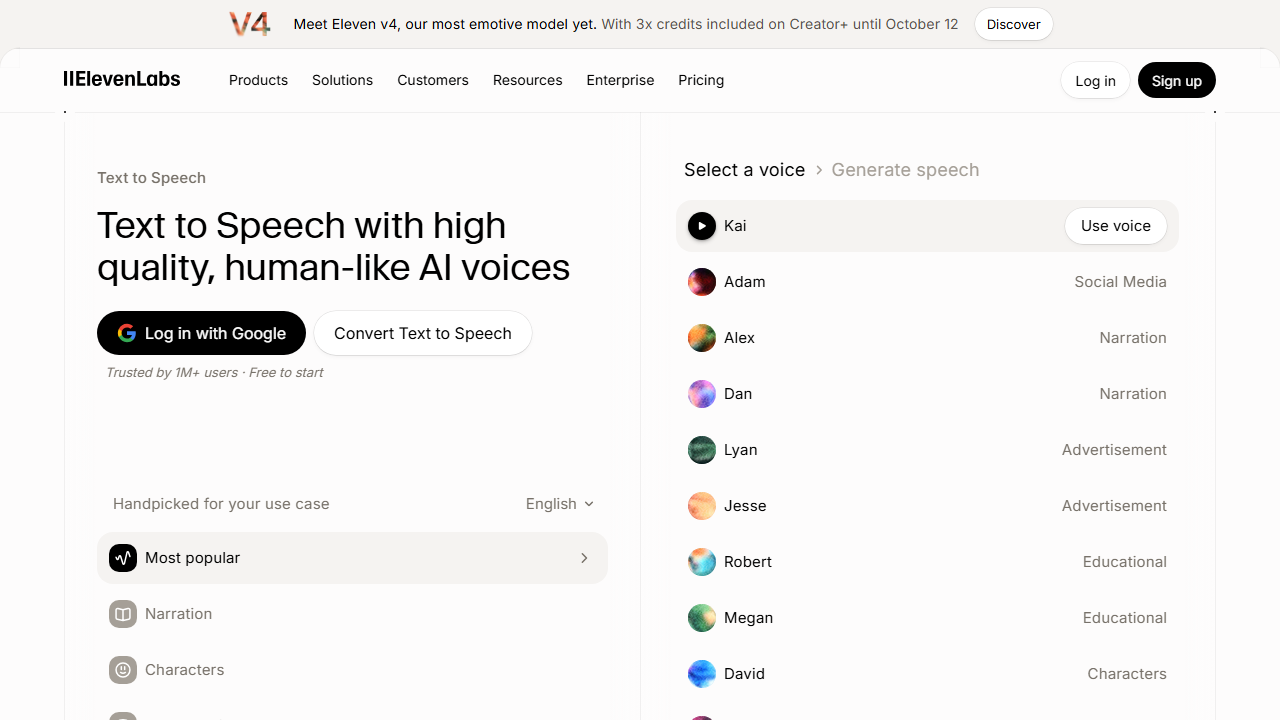This screenshot has height=720, width=1280.
Task: Click Characters tag beside David
Action: (1127, 674)
